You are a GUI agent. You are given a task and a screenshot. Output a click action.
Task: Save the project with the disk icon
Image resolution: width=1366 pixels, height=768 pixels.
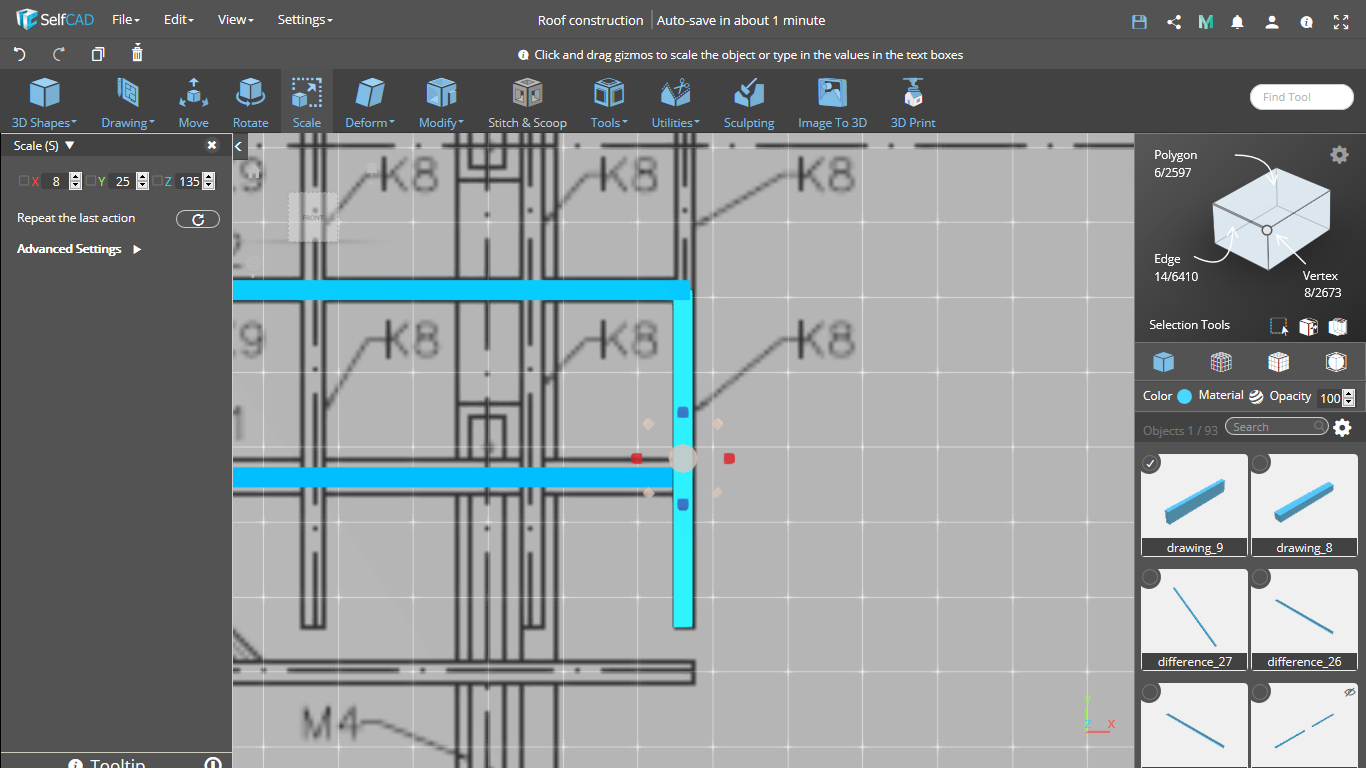pos(1139,21)
